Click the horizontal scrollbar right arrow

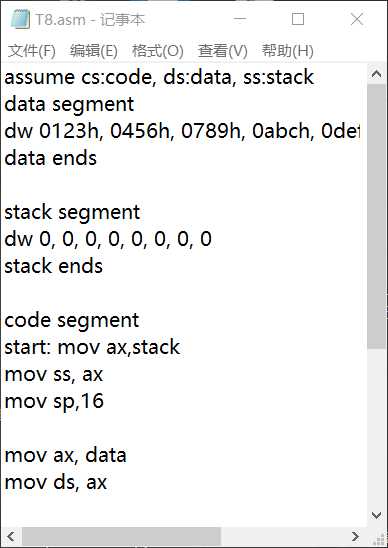coord(356,536)
